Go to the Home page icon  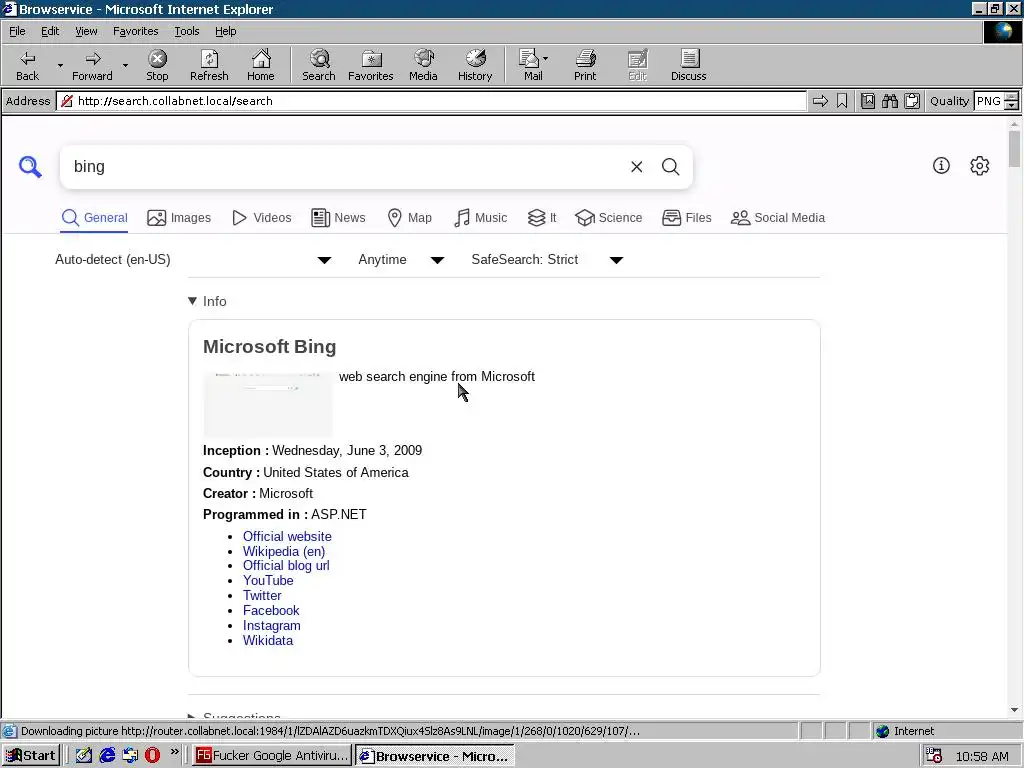261,65
